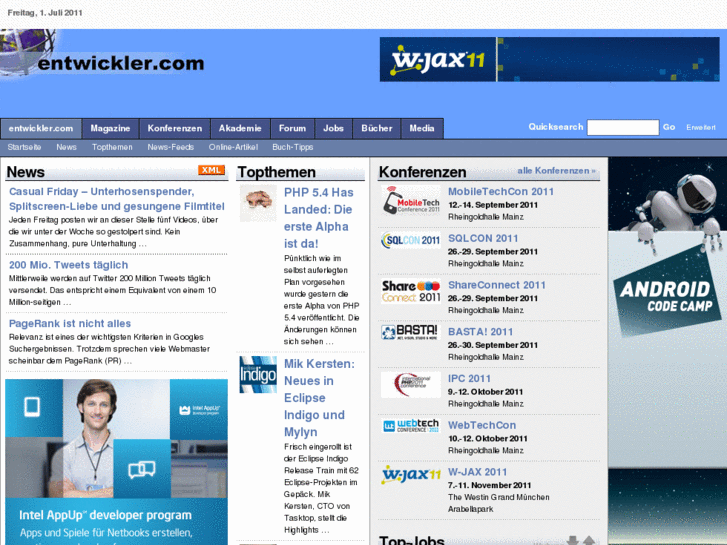Open the XML news feed badge
727x545 pixels.
(x=211, y=170)
